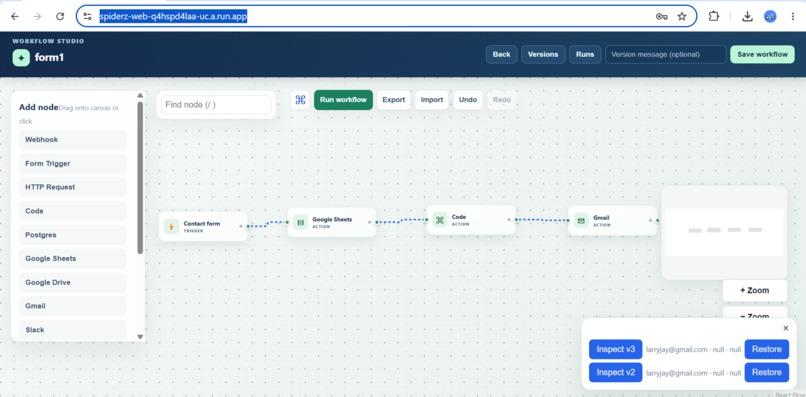Focus the Find node search box
Screen dimensions: 806x397
pos(216,104)
